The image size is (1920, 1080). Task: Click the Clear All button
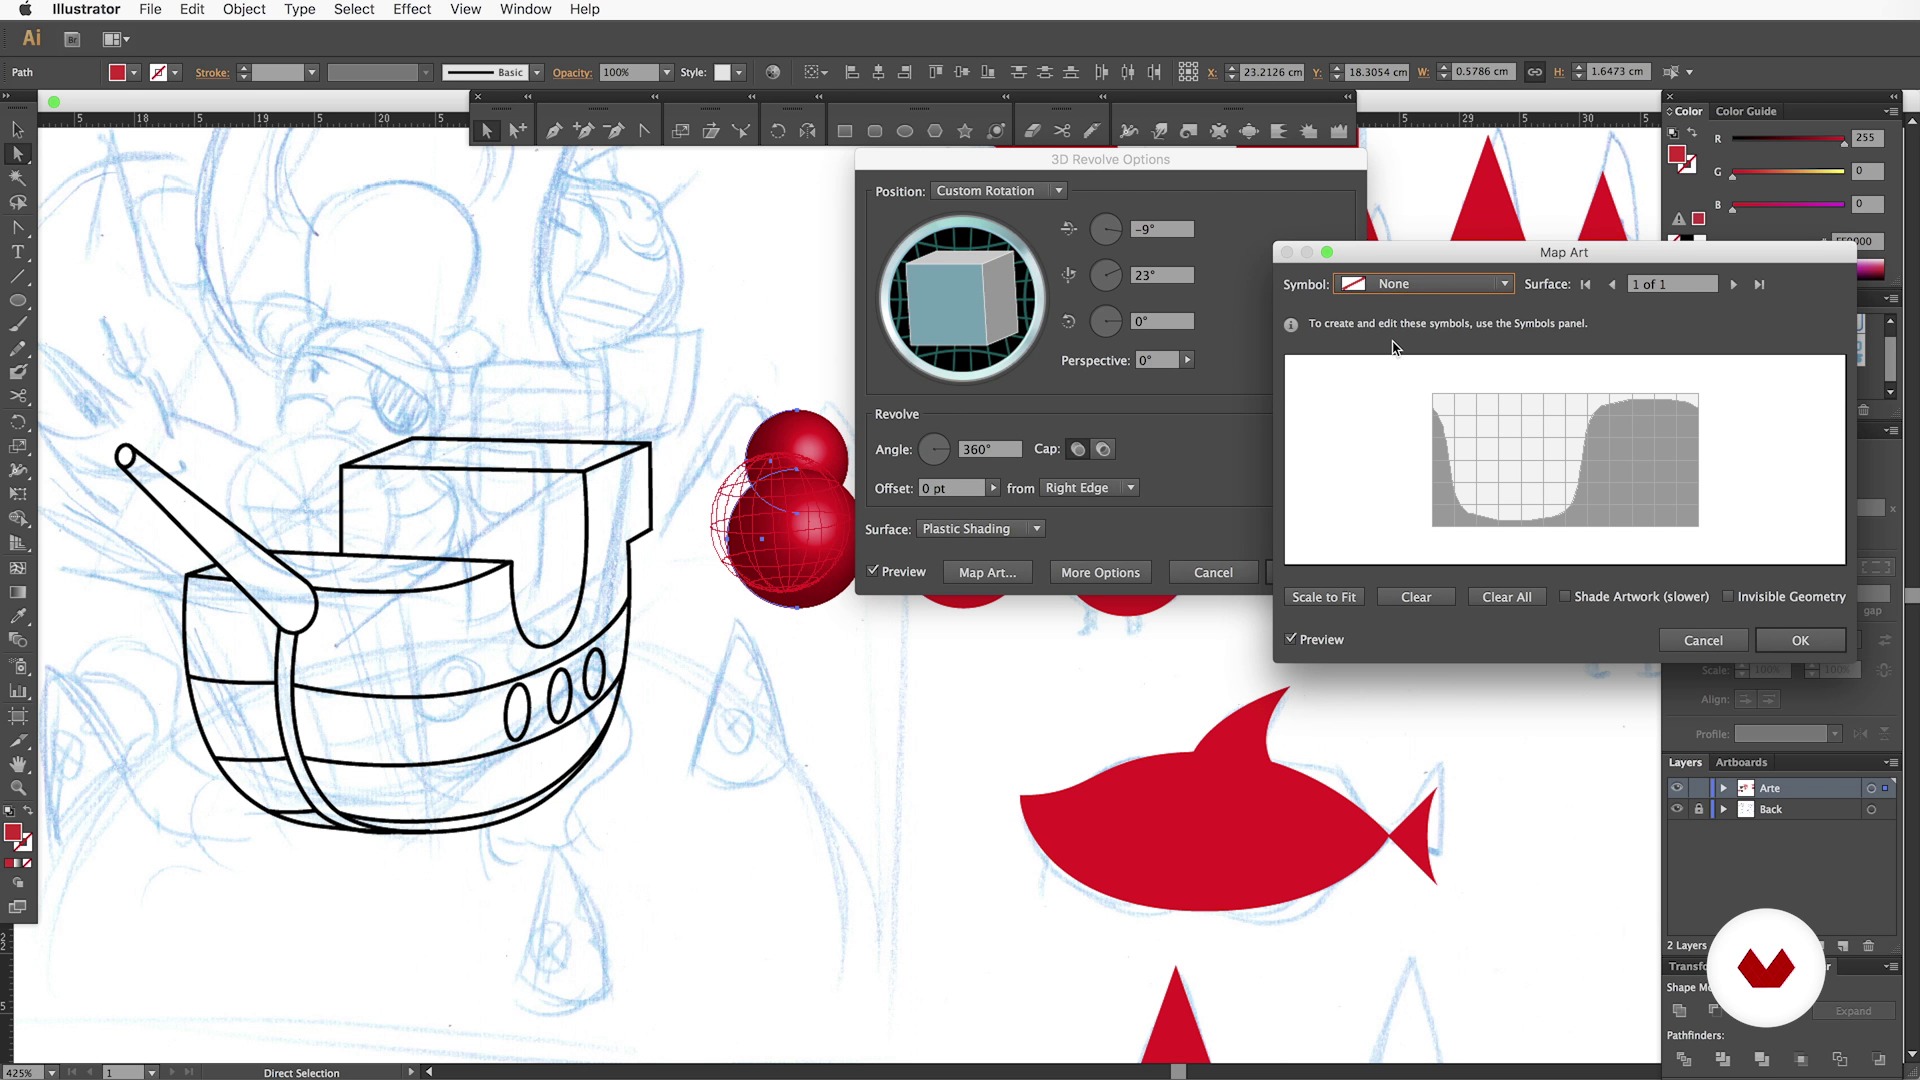(1507, 597)
